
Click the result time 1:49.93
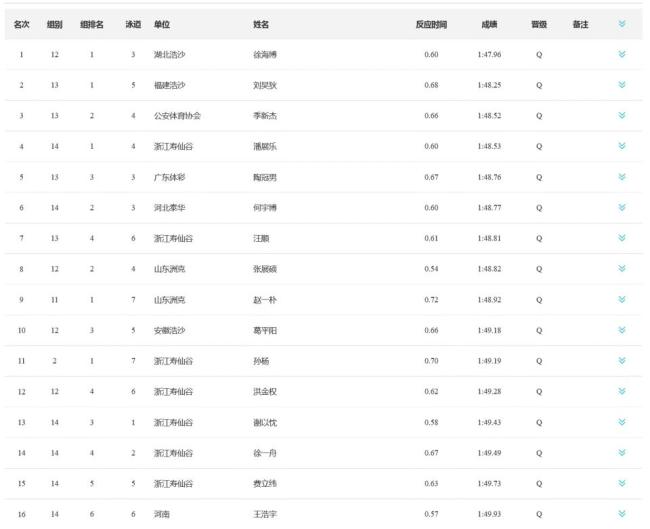click(x=489, y=514)
